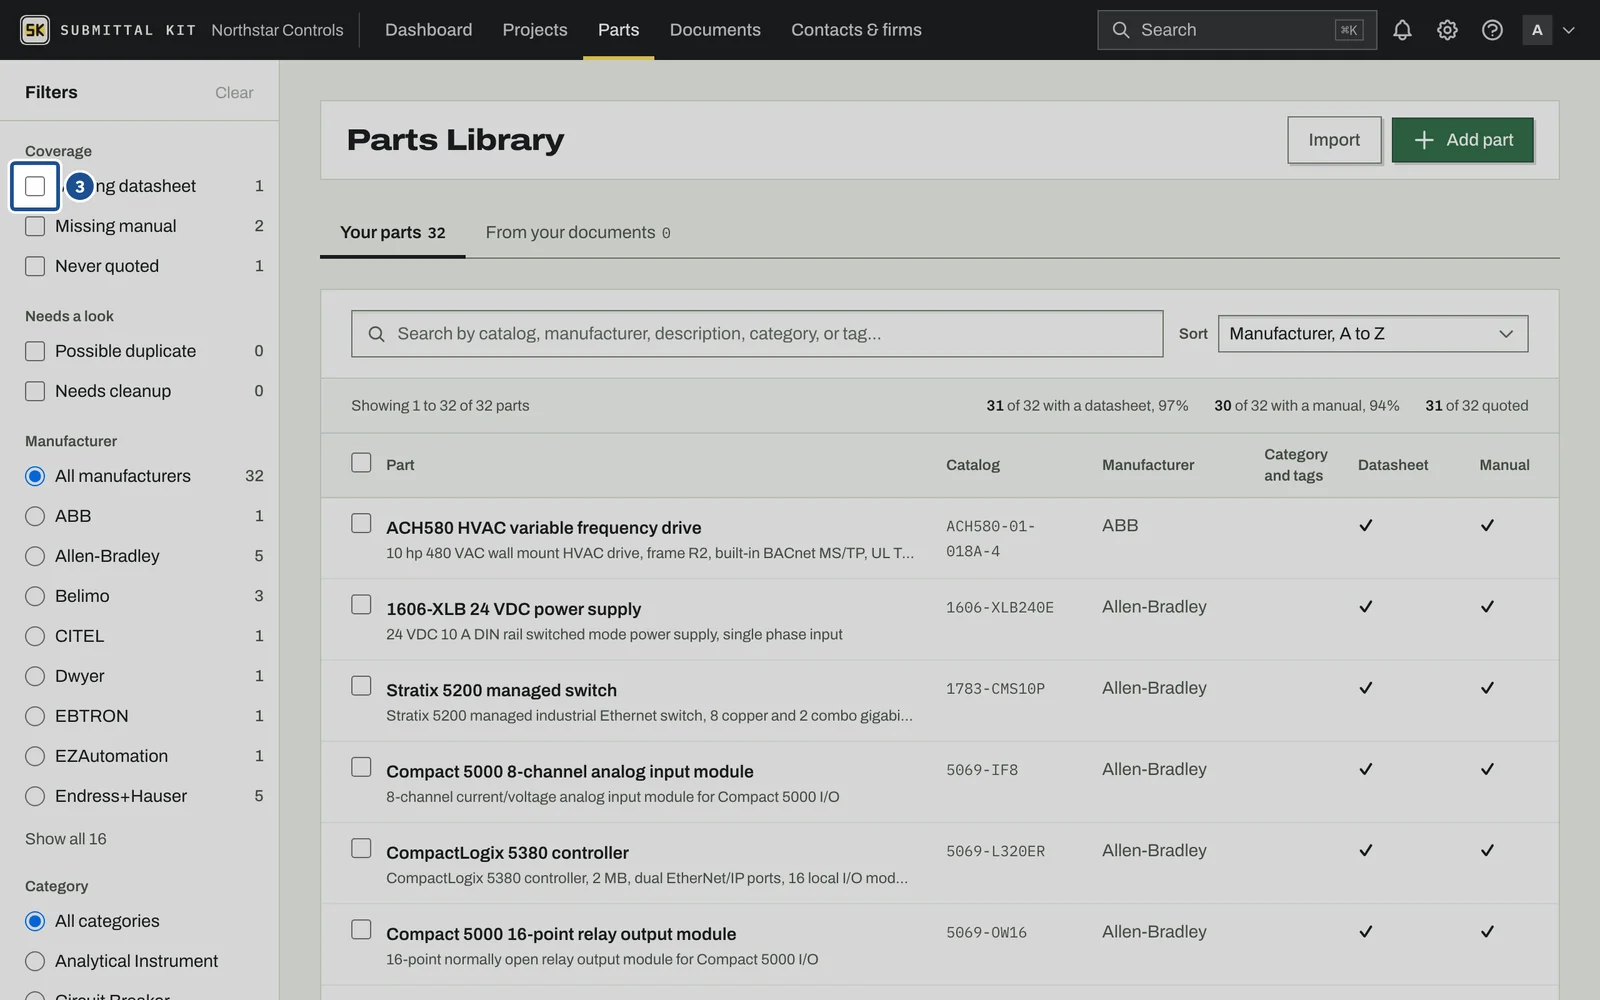Open the CompactLogix 5380 controller part
The image size is (1600, 1000).
507,853
